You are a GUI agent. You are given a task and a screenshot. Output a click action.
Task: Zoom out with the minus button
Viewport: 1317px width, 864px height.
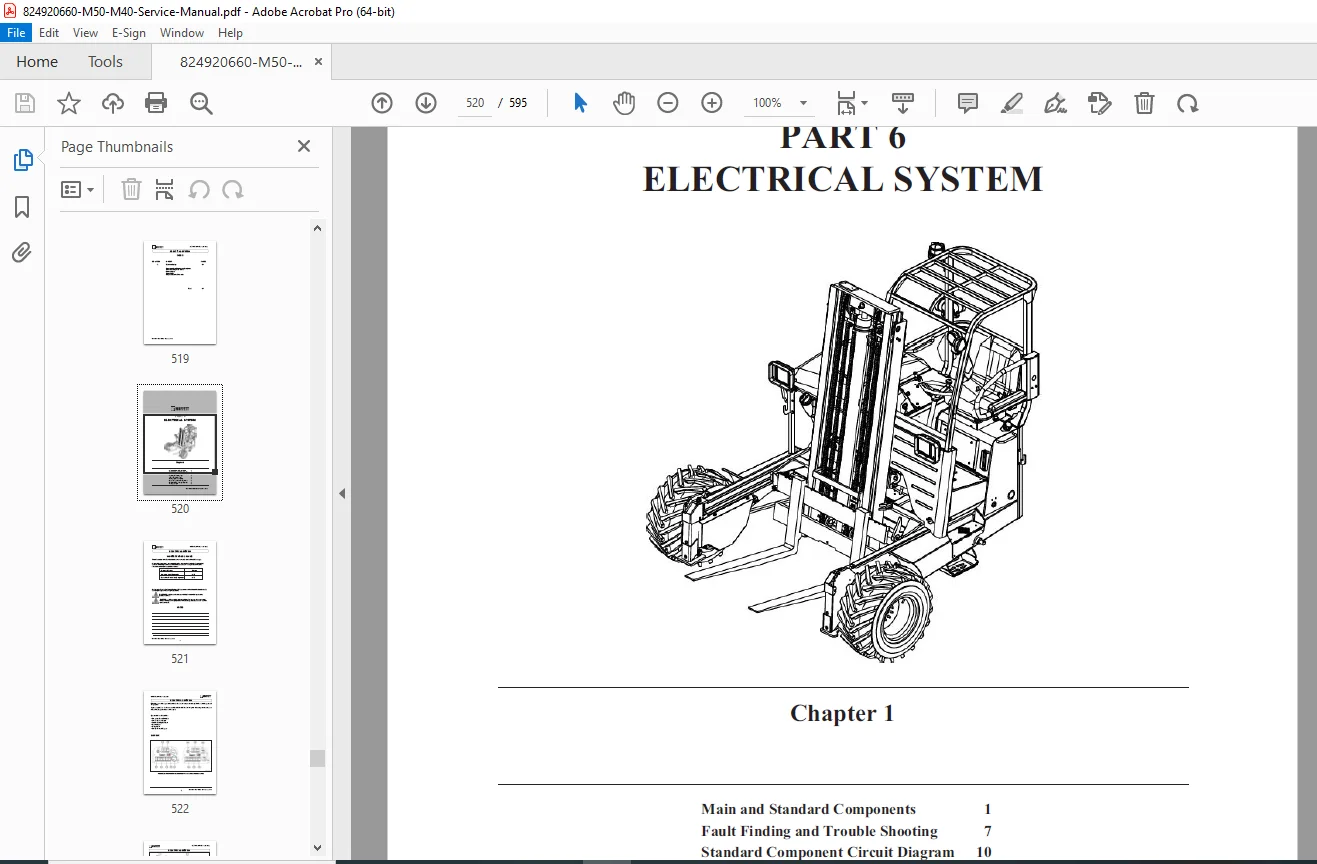point(668,103)
